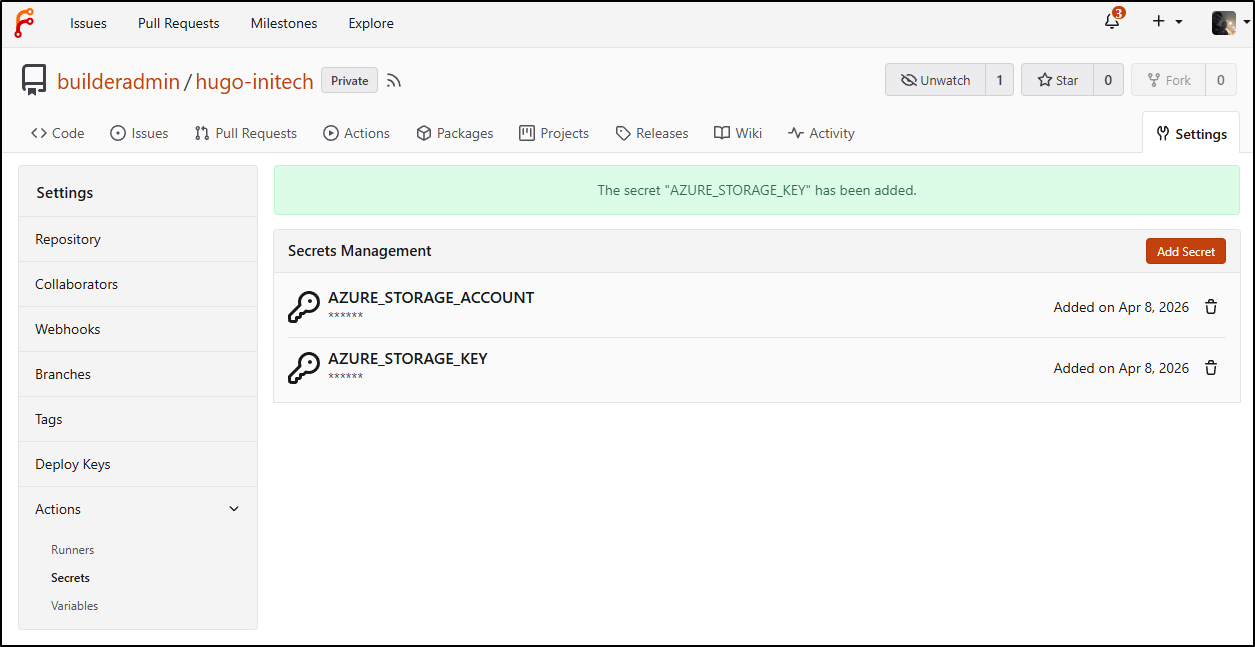Viewport: 1255px width, 647px height.
Task: Switch to the Packages tab
Action: tap(455, 133)
